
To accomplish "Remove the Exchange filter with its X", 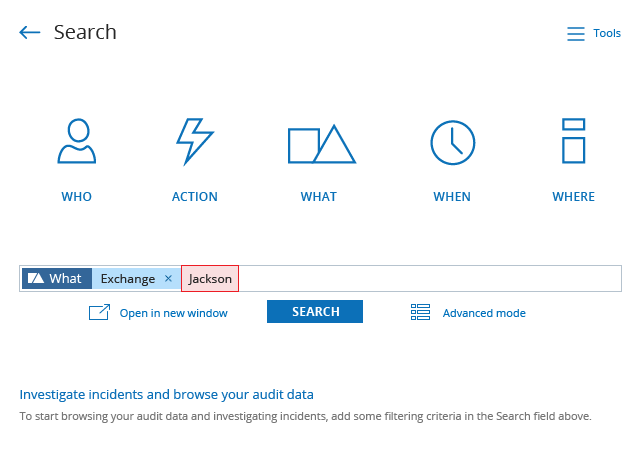I will click(168, 278).
